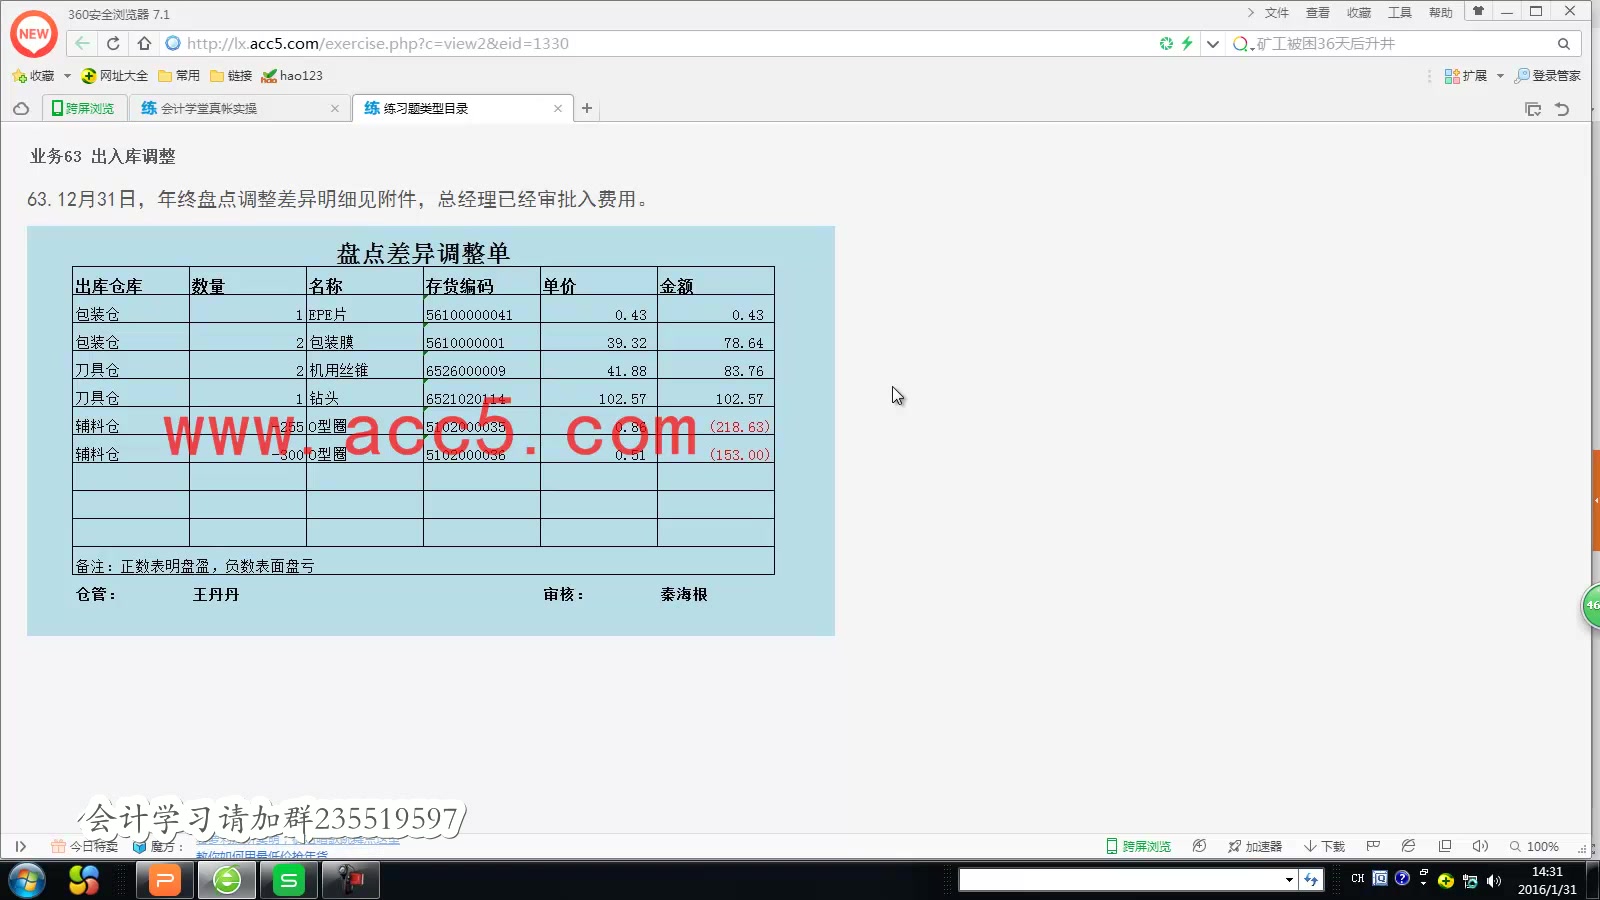The image size is (1600, 900).
Task: Click the home icon in toolbar
Action: pos(143,43)
